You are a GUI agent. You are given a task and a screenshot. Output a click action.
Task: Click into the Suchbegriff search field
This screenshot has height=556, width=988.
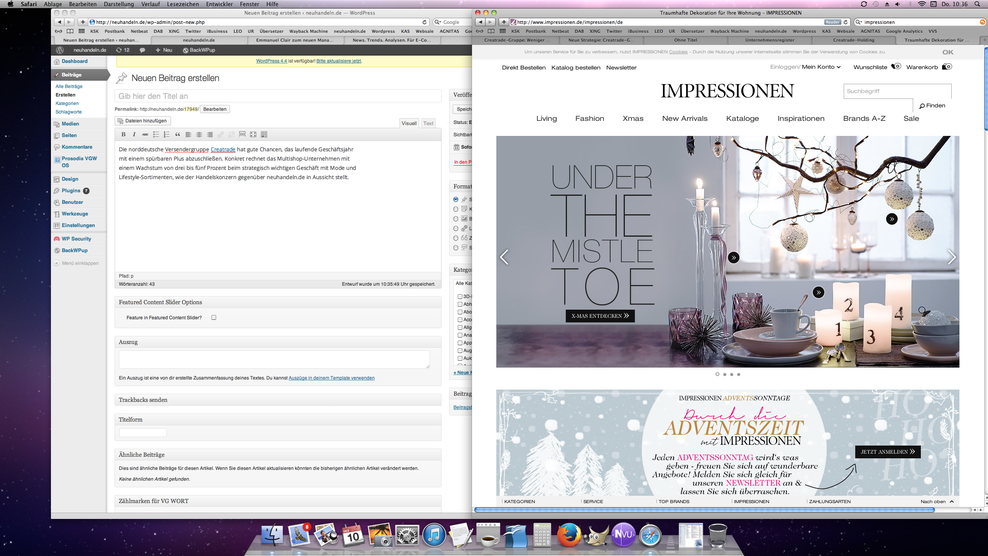[x=897, y=91]
